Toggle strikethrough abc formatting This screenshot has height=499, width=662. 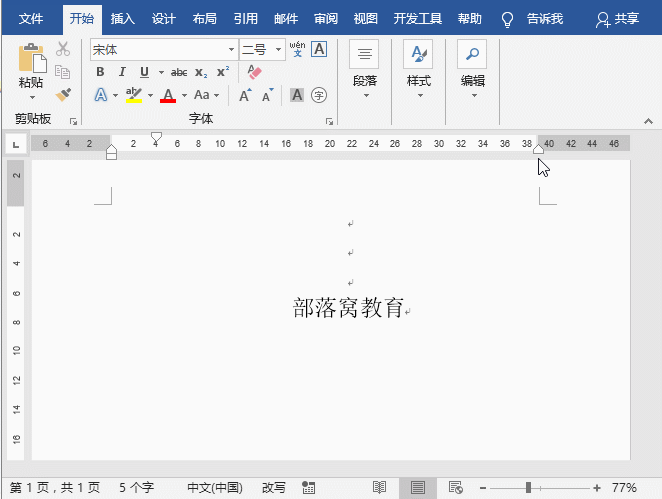pyautogui.click(x=179, y=72)
